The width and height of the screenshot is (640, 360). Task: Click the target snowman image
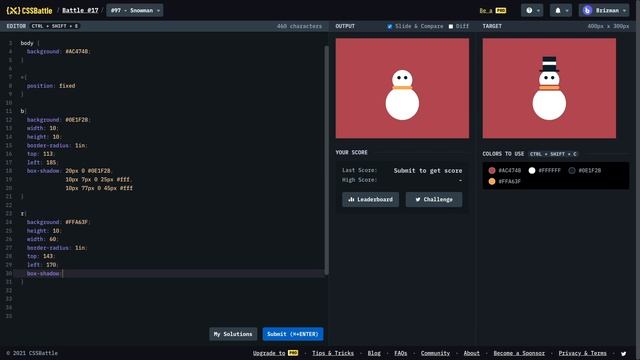549,88
